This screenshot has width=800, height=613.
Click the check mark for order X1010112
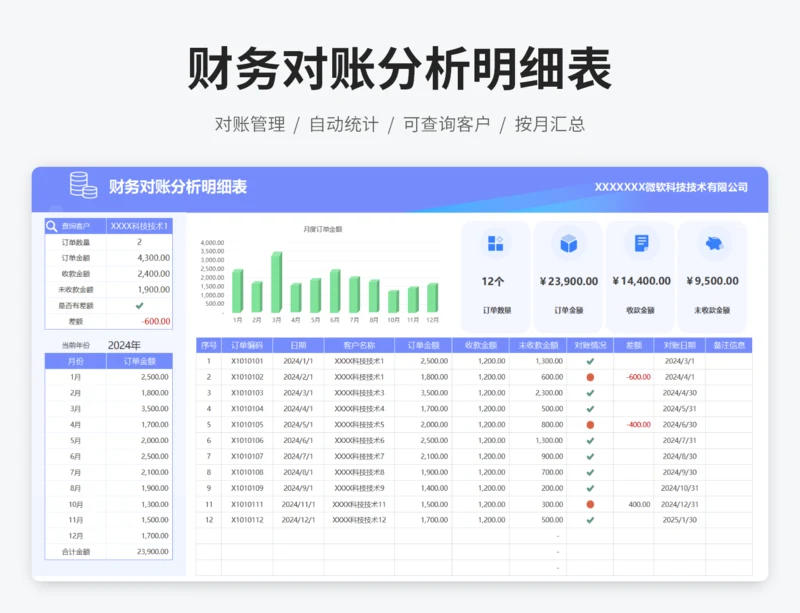(x=590, y=520)
